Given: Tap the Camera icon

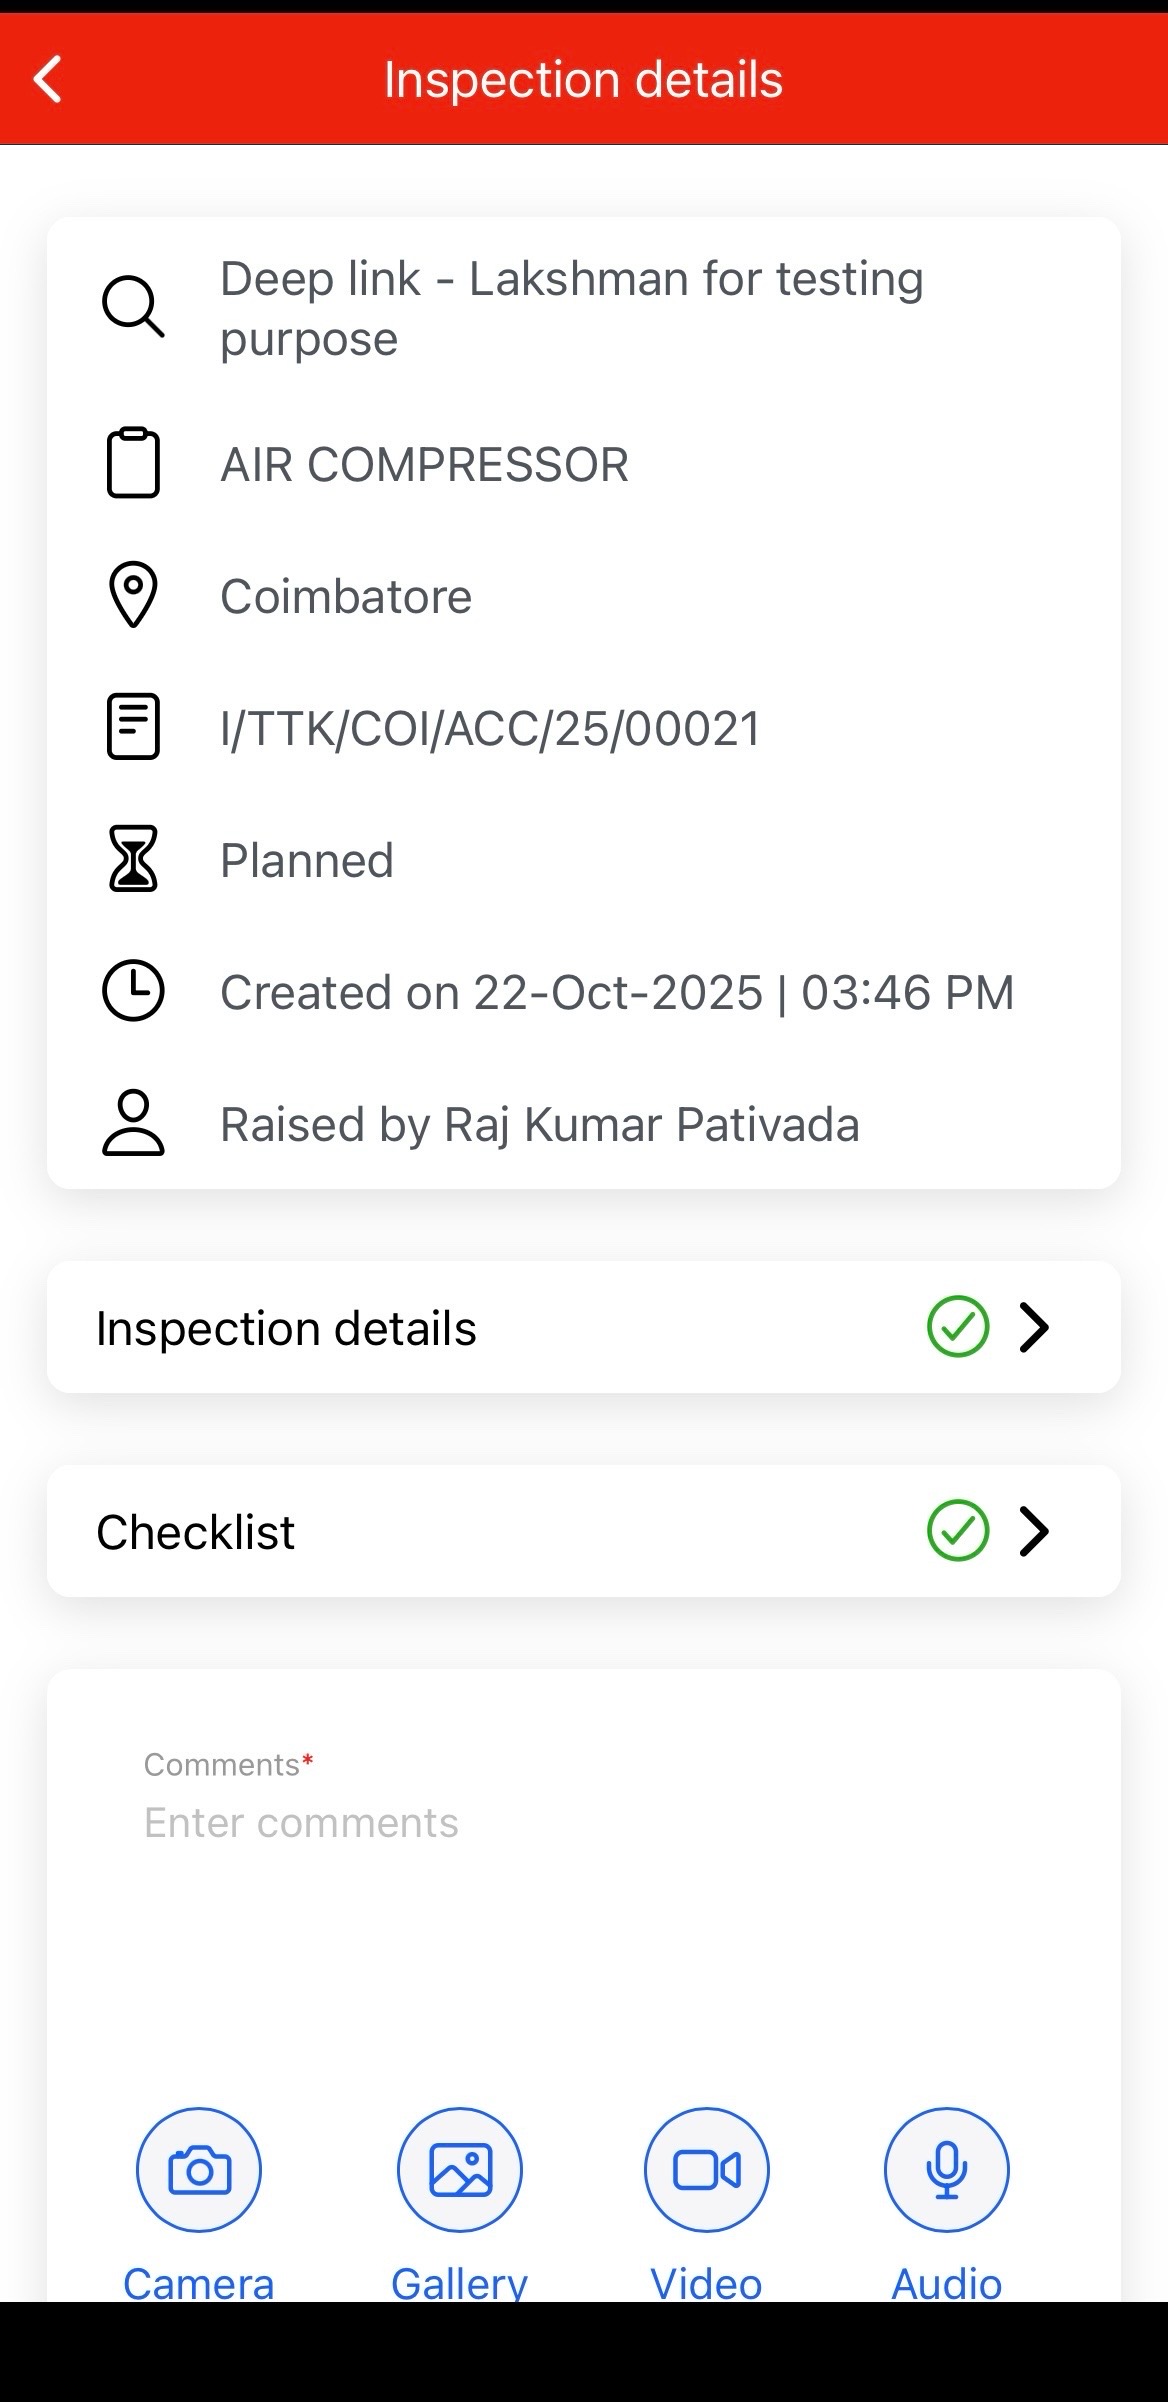Looking at the screenshot, I should click(199, 2169).
